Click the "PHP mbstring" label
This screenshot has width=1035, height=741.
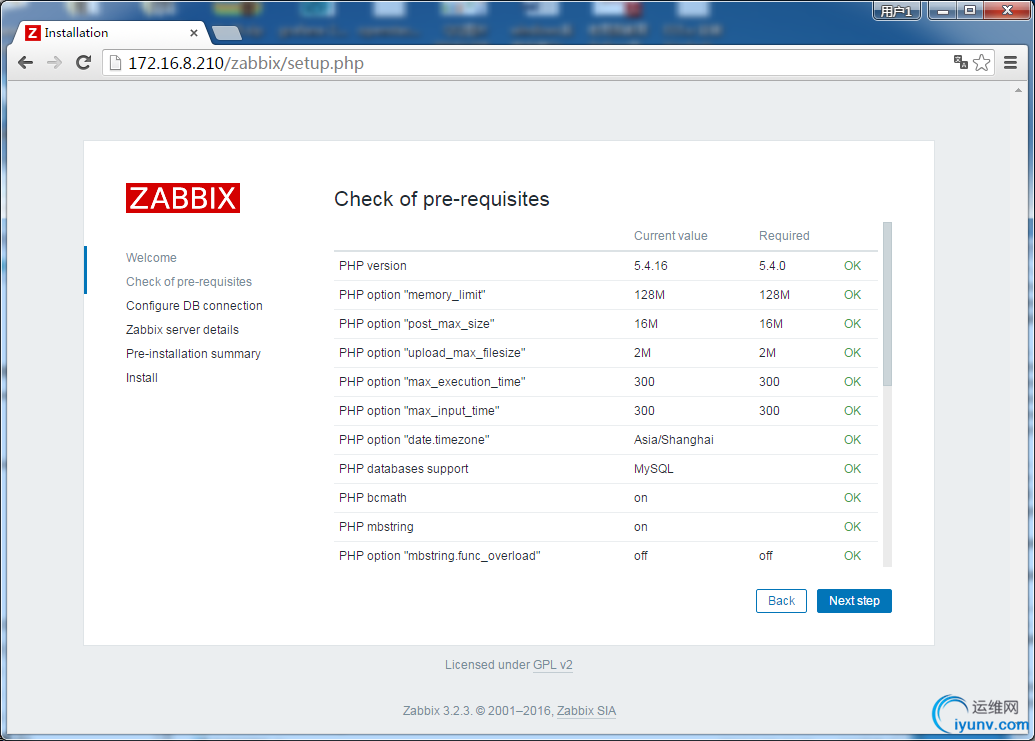tap(376, 527)
